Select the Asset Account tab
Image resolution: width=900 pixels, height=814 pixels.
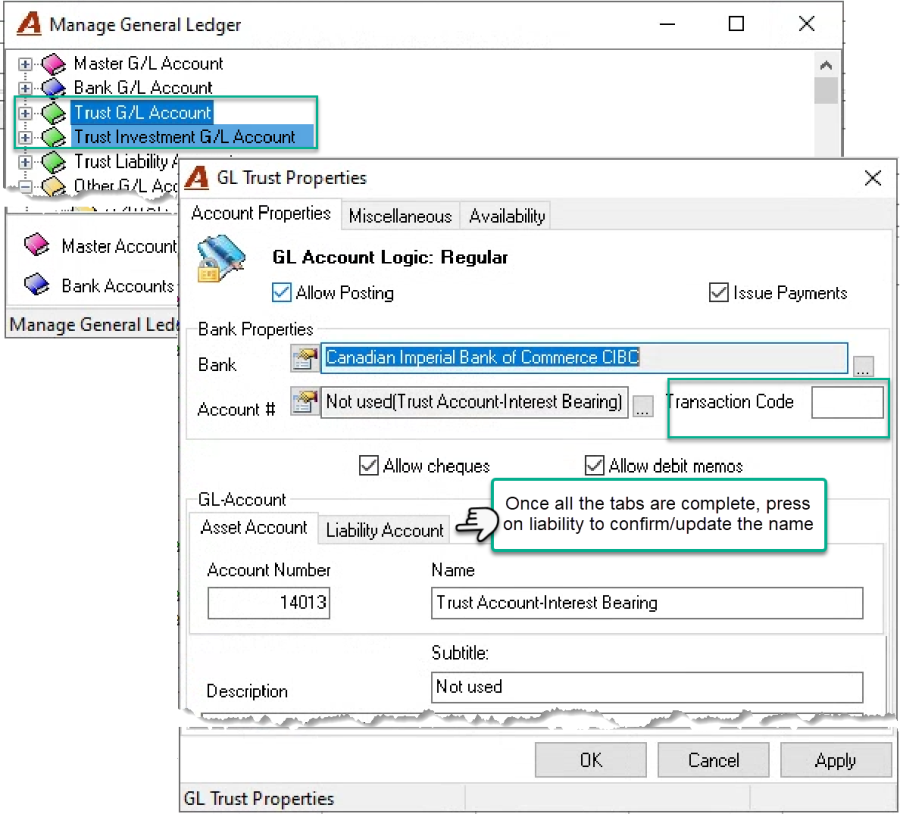click(x=254, y=527)
